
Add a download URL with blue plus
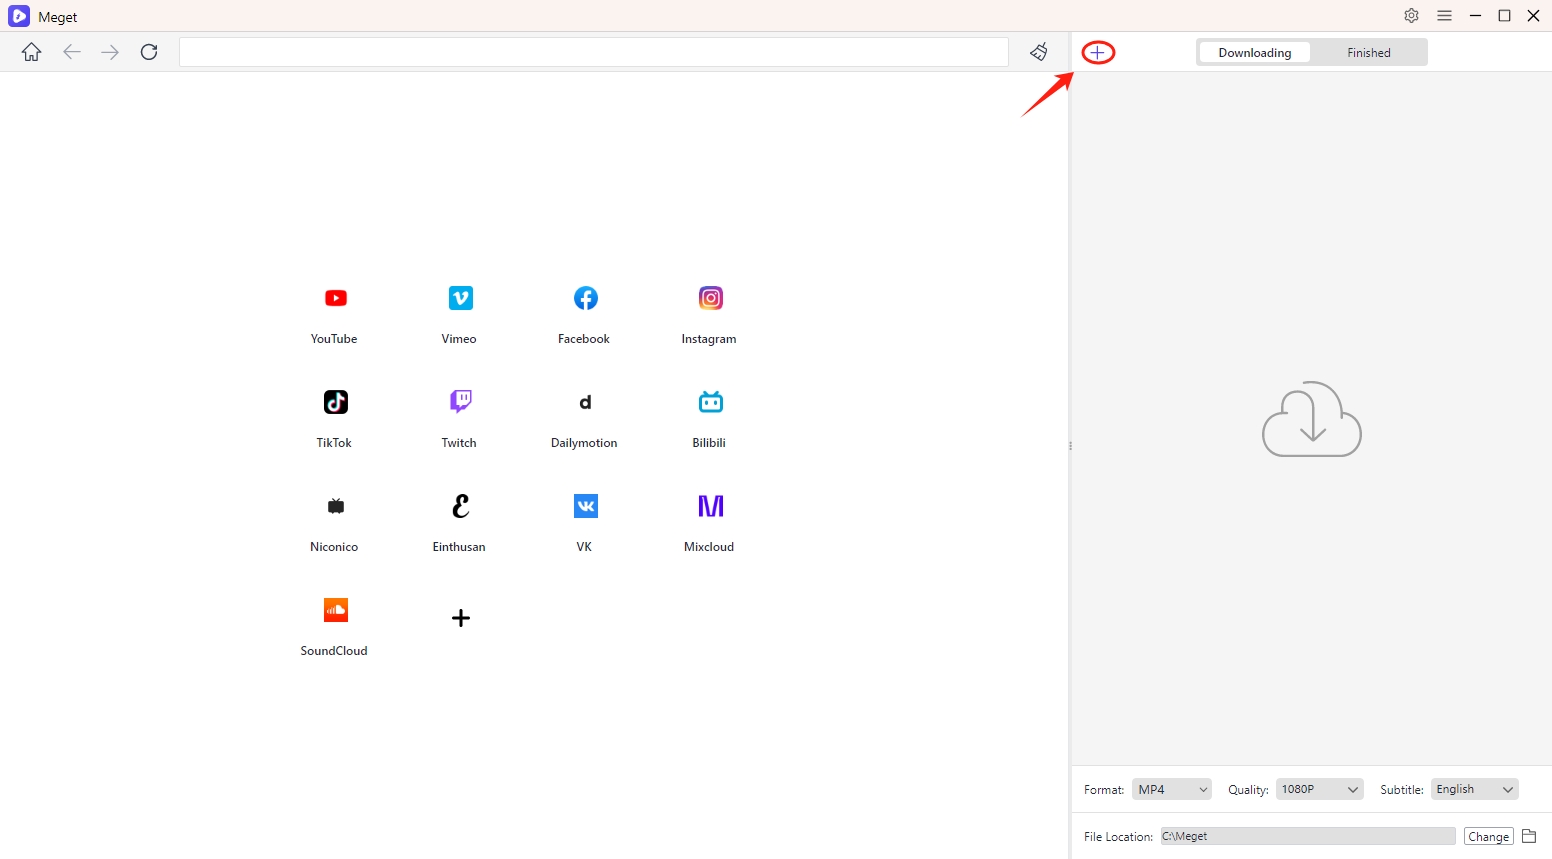coord(1098,52)
